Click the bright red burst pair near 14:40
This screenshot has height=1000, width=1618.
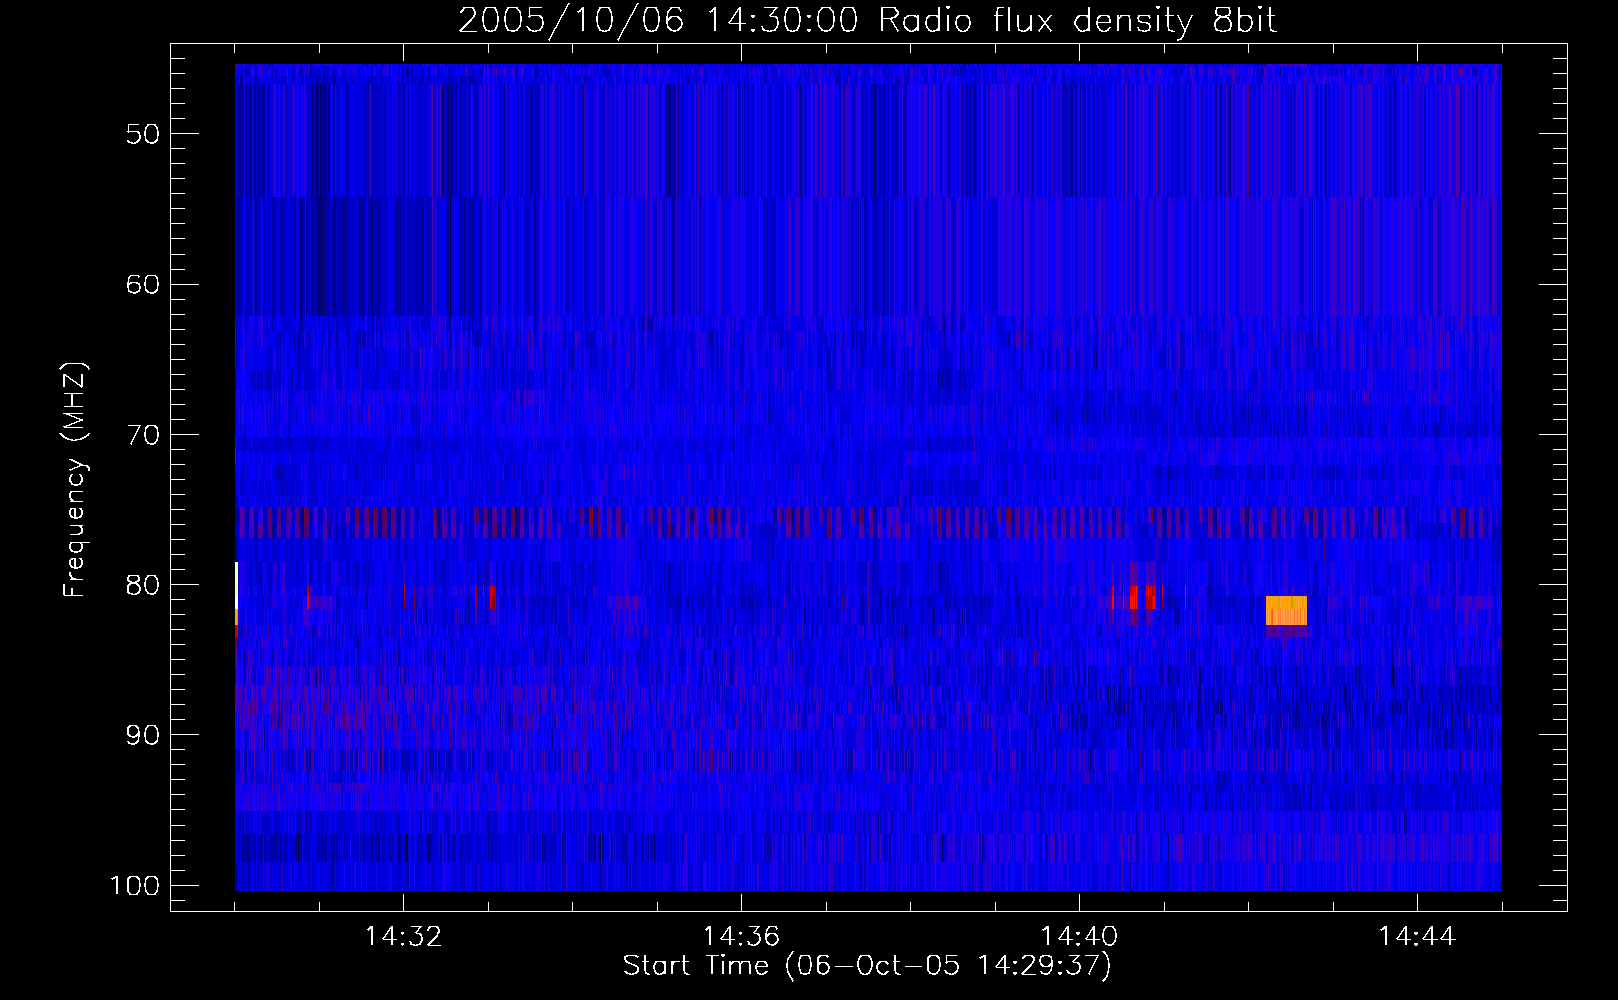point(1142,597)
